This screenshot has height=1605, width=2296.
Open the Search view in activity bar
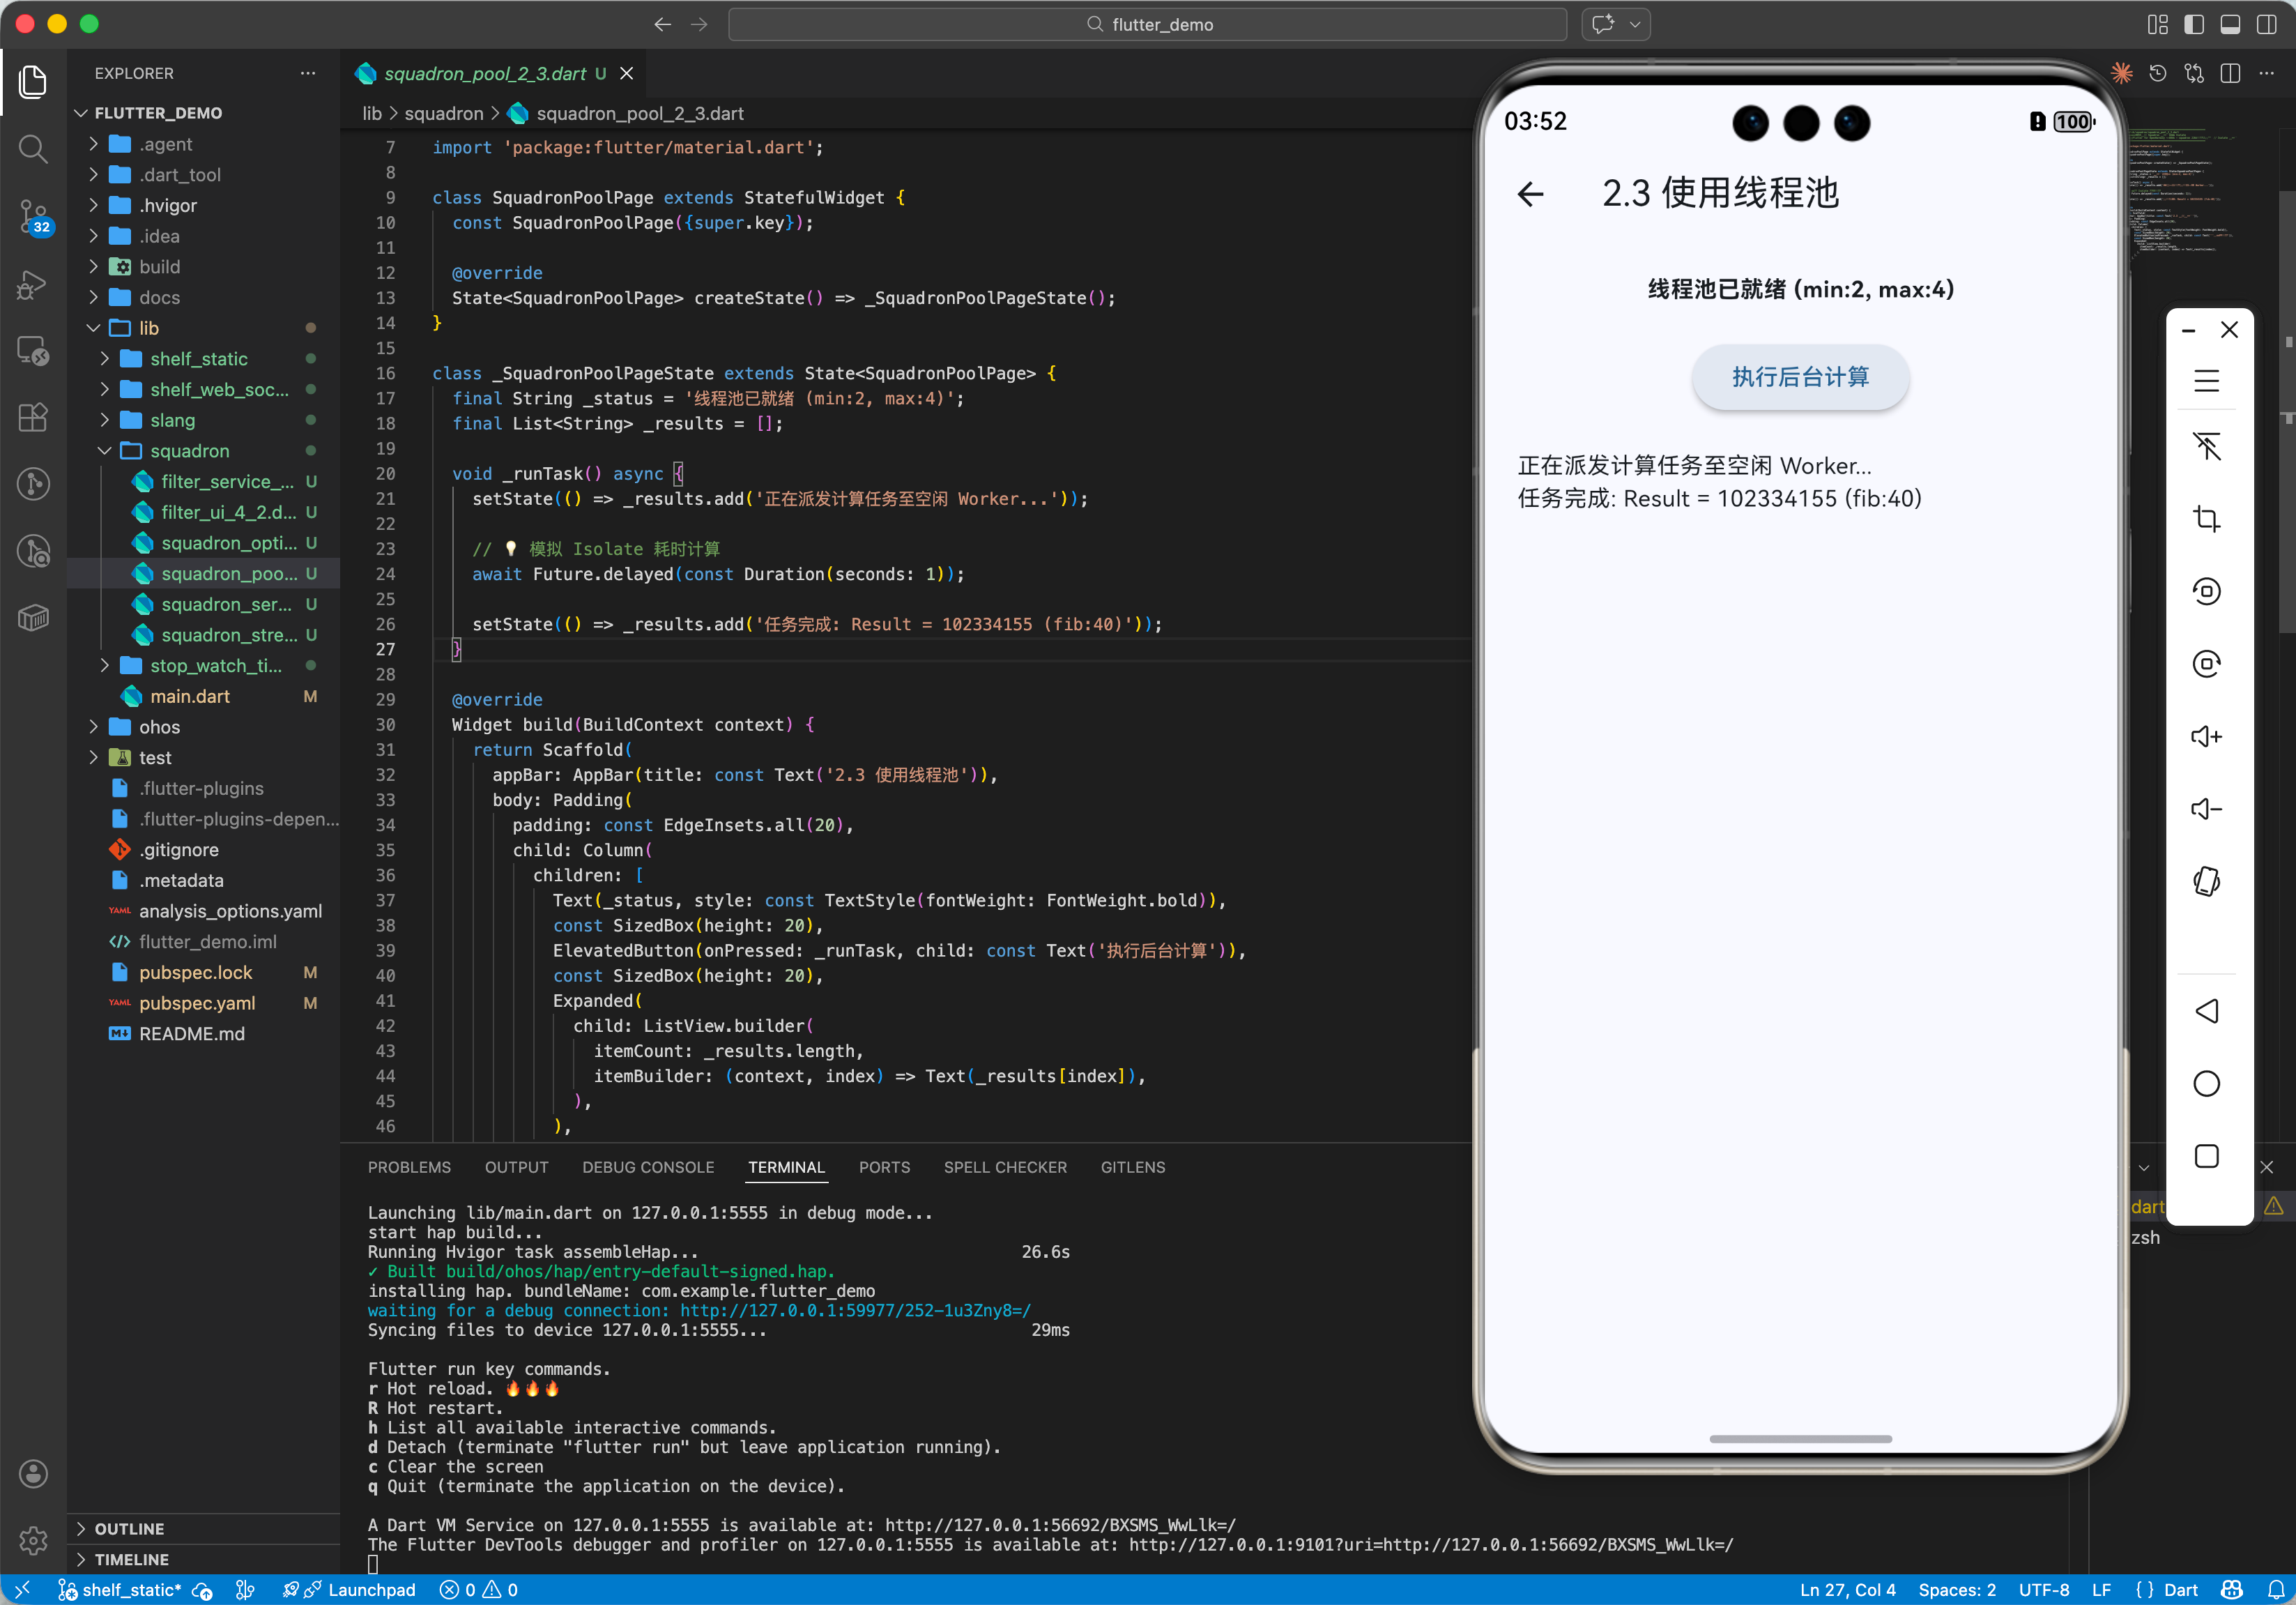32,149
